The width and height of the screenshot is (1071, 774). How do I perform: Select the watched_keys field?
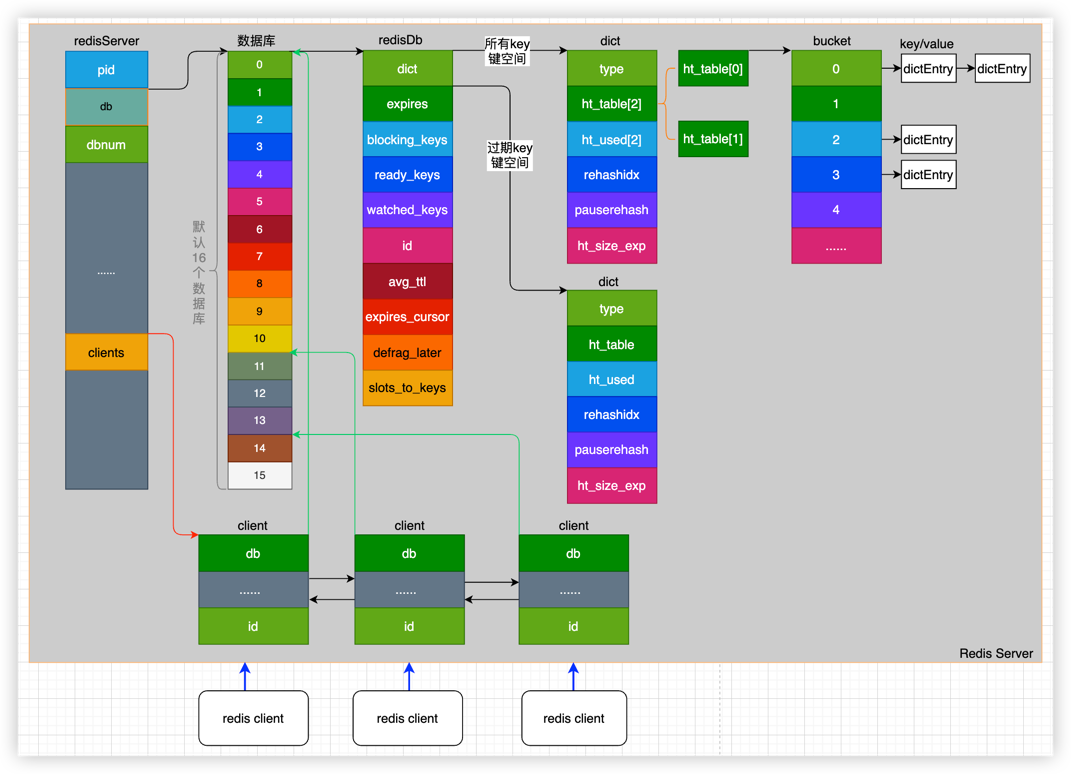[407, 210]
